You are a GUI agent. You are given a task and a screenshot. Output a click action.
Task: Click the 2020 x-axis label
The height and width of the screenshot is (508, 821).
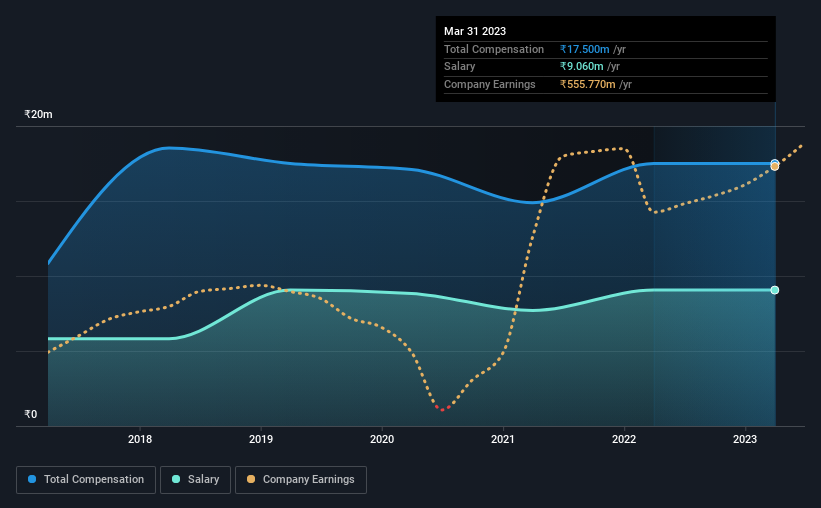[382, 439]
